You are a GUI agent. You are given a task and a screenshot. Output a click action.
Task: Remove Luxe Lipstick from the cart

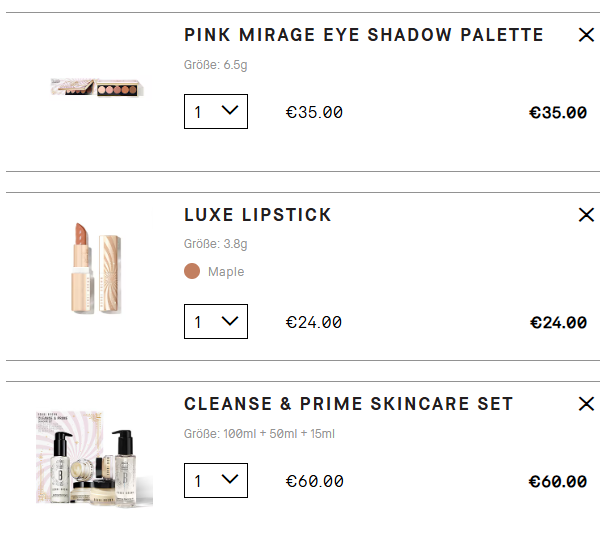(x=586, y=215)
